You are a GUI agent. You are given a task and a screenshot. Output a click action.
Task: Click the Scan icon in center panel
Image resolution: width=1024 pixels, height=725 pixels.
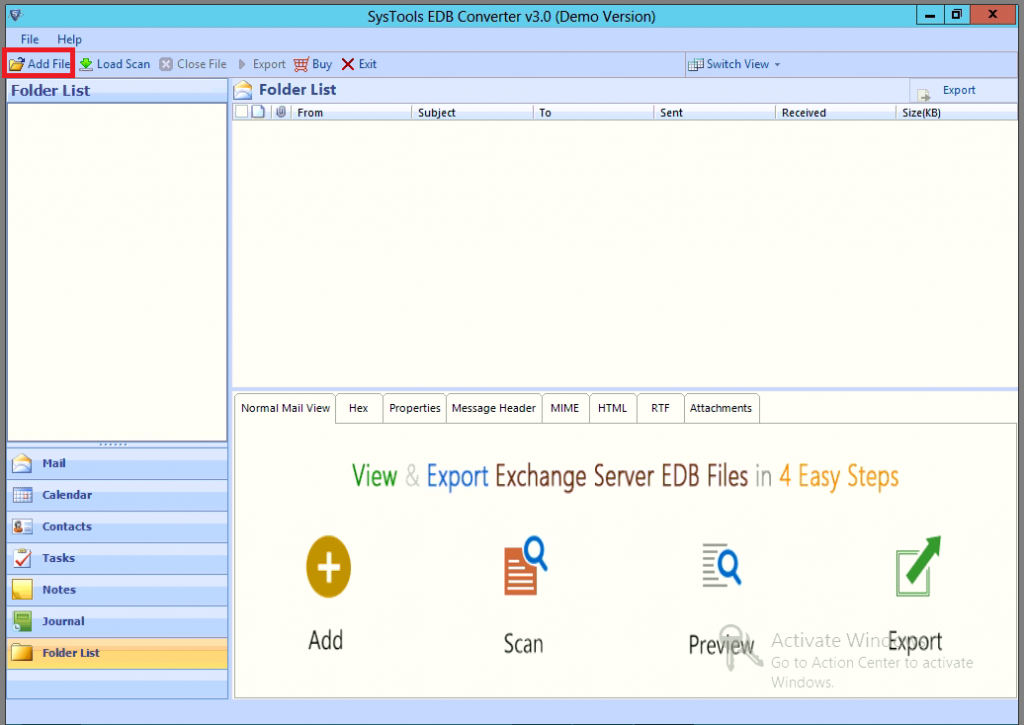(x=523, y=566)
